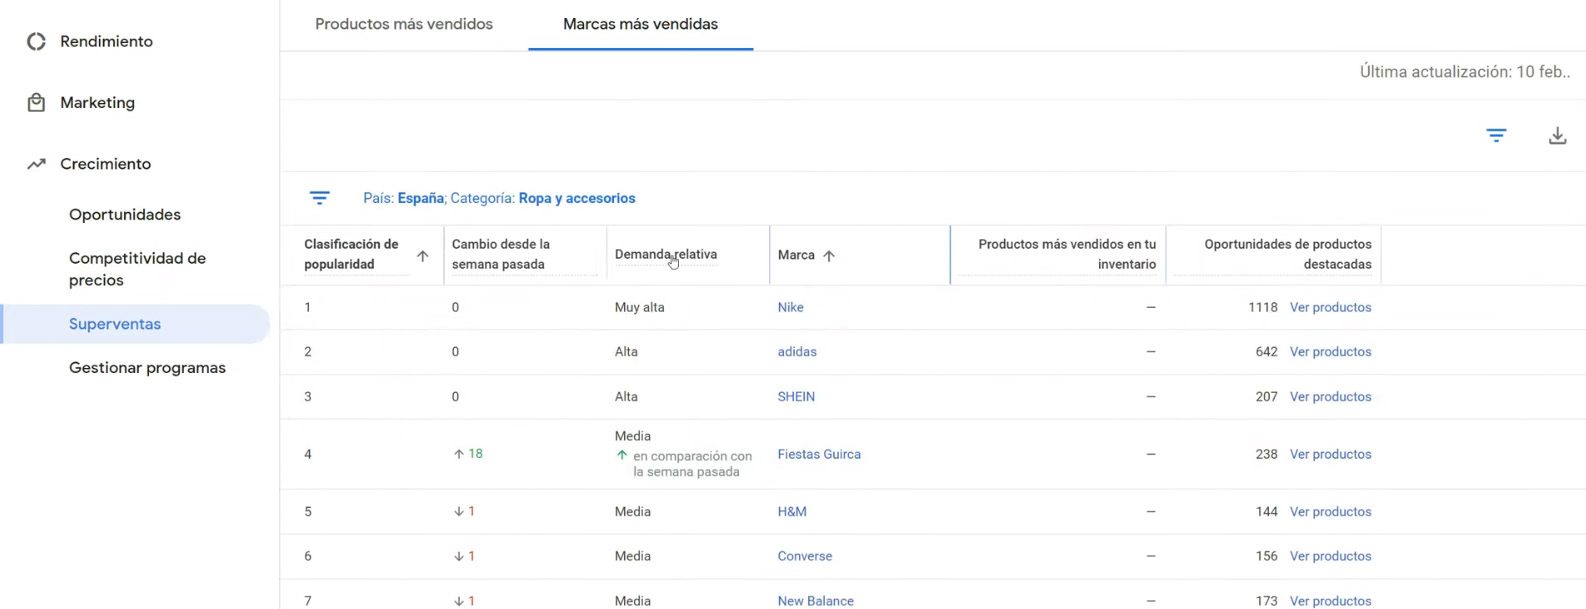Click Oportunidades de productos destacadas header
Image resolution: width=1586 pixels, height=609 pixels.
point(1288,254)
